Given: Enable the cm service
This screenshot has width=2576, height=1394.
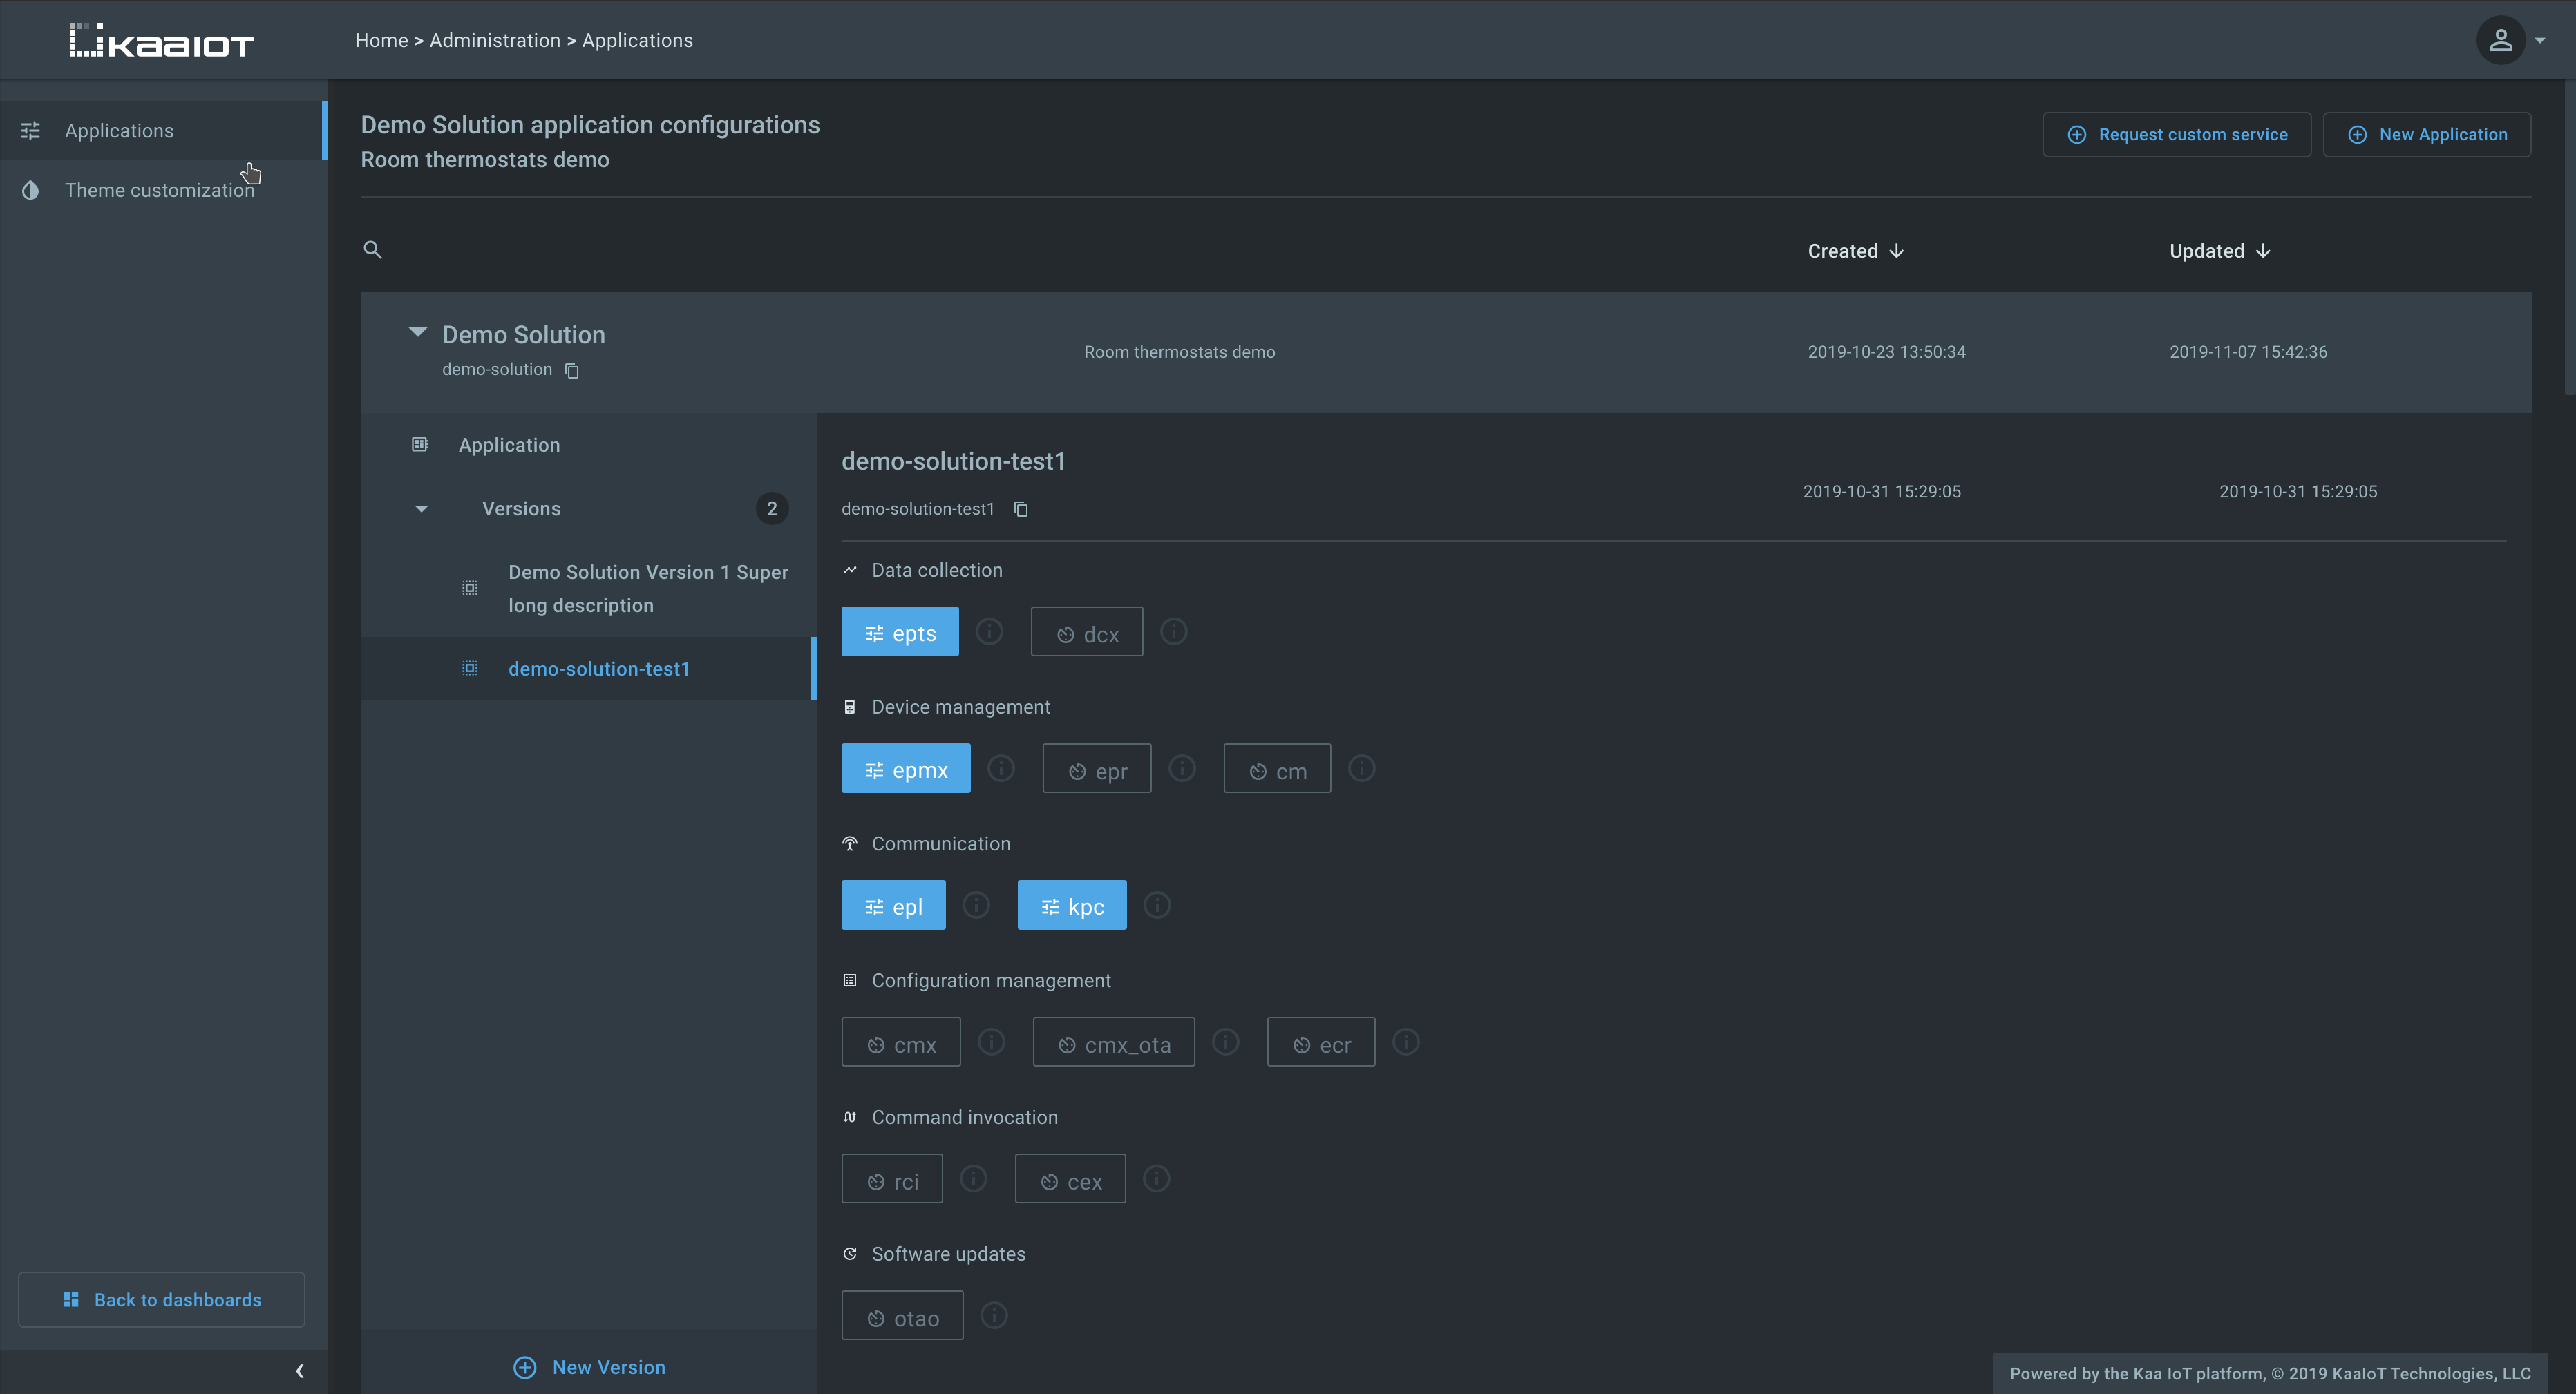Looking at the screenshot, I should point(1277,768).
